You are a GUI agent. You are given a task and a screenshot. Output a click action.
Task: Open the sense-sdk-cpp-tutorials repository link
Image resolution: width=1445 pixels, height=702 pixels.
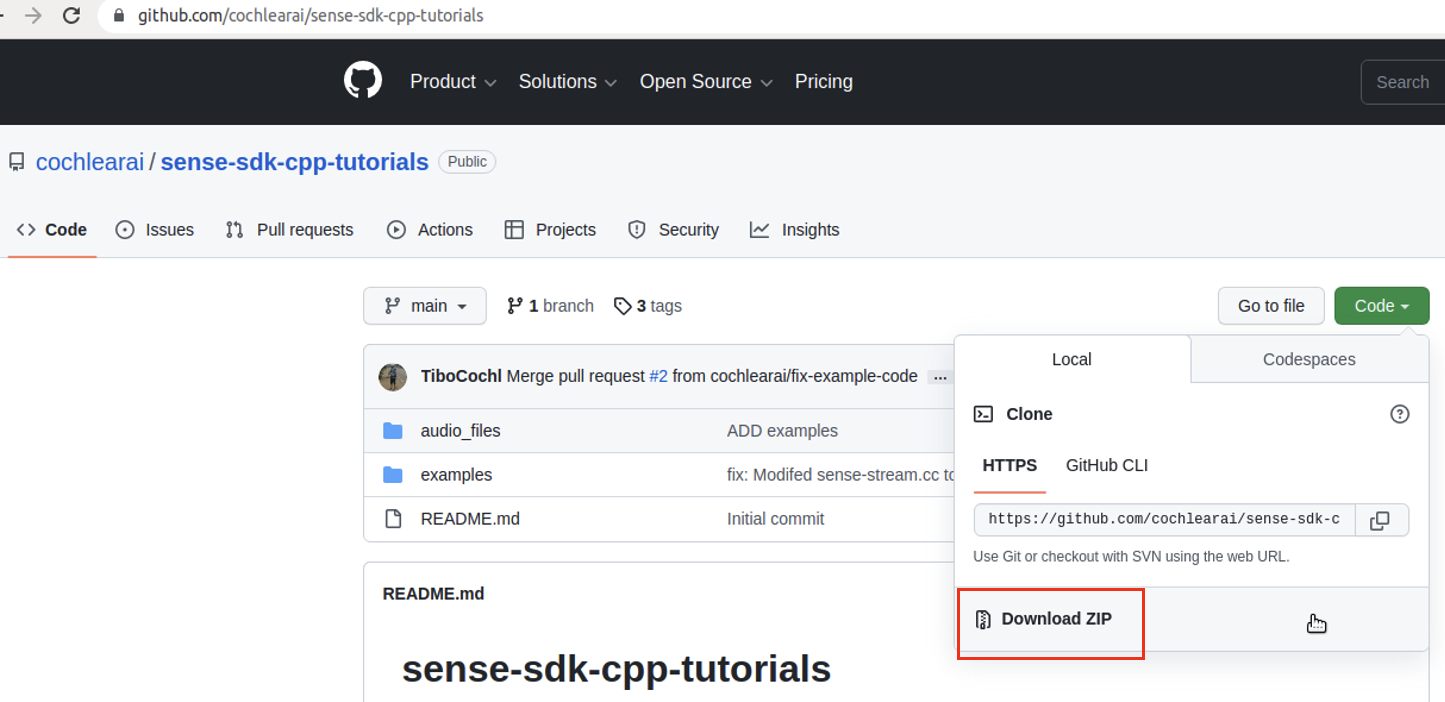click(295, 162)
